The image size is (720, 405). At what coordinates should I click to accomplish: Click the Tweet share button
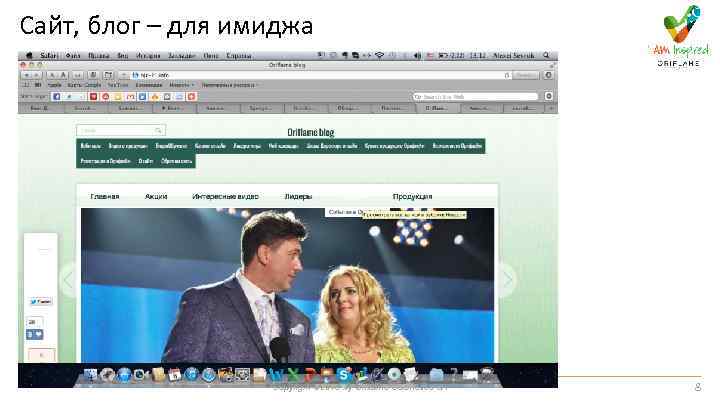point(41,302)
